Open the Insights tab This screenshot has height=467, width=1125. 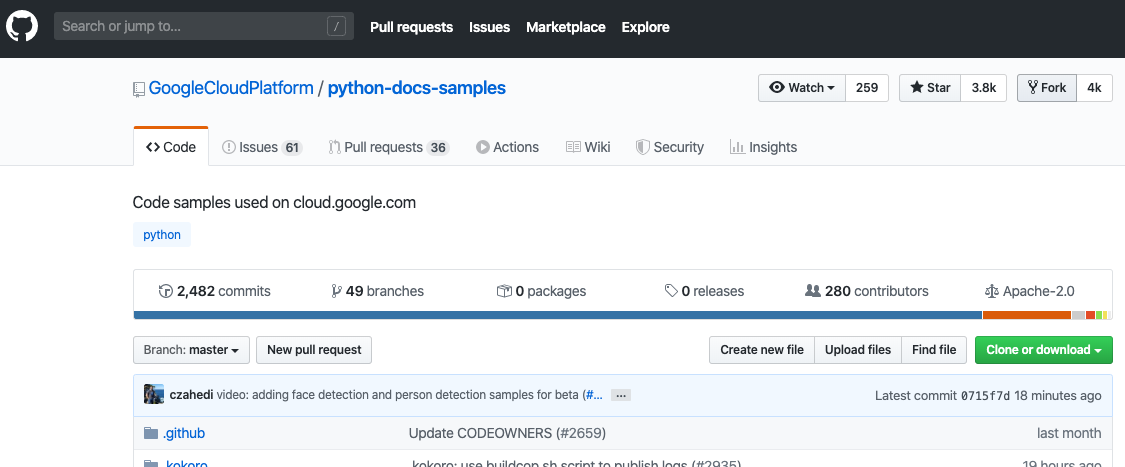[763, 147]
